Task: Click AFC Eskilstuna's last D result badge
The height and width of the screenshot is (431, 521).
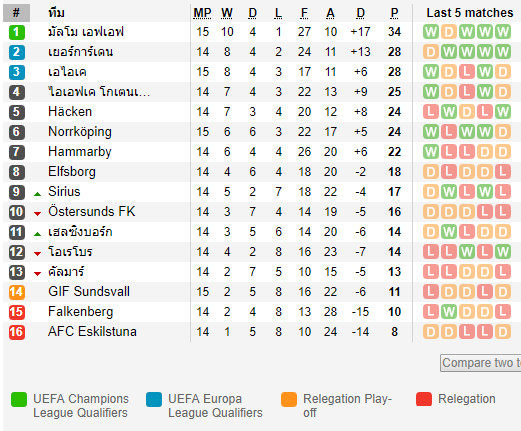Action: tap(503, 332)
